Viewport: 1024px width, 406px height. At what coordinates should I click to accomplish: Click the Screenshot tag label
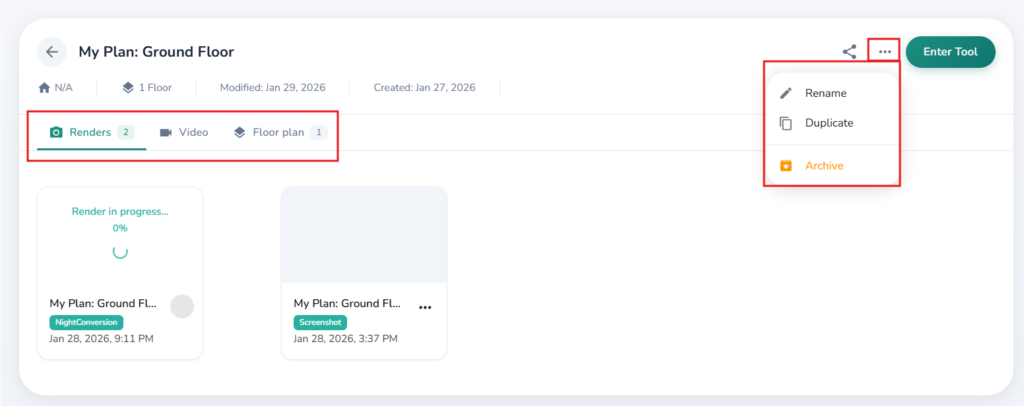point(320,322)
